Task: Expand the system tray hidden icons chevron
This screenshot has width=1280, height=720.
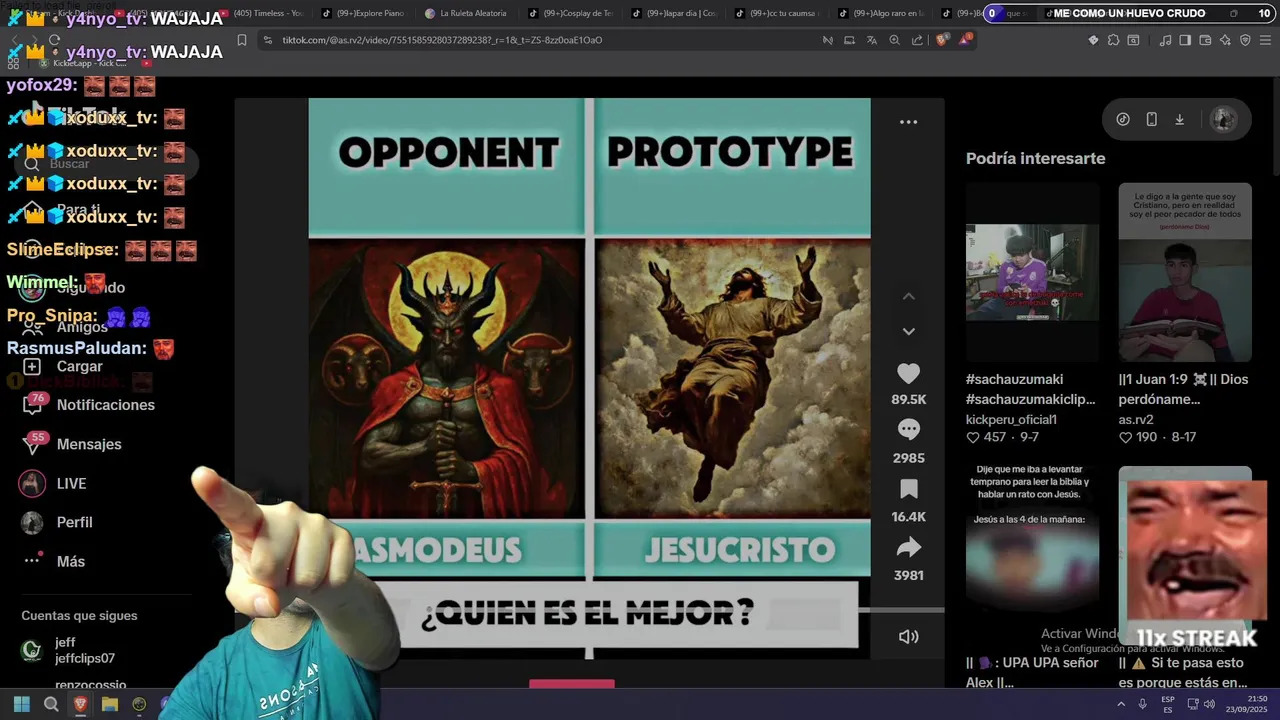Action: click(1120, 704)
